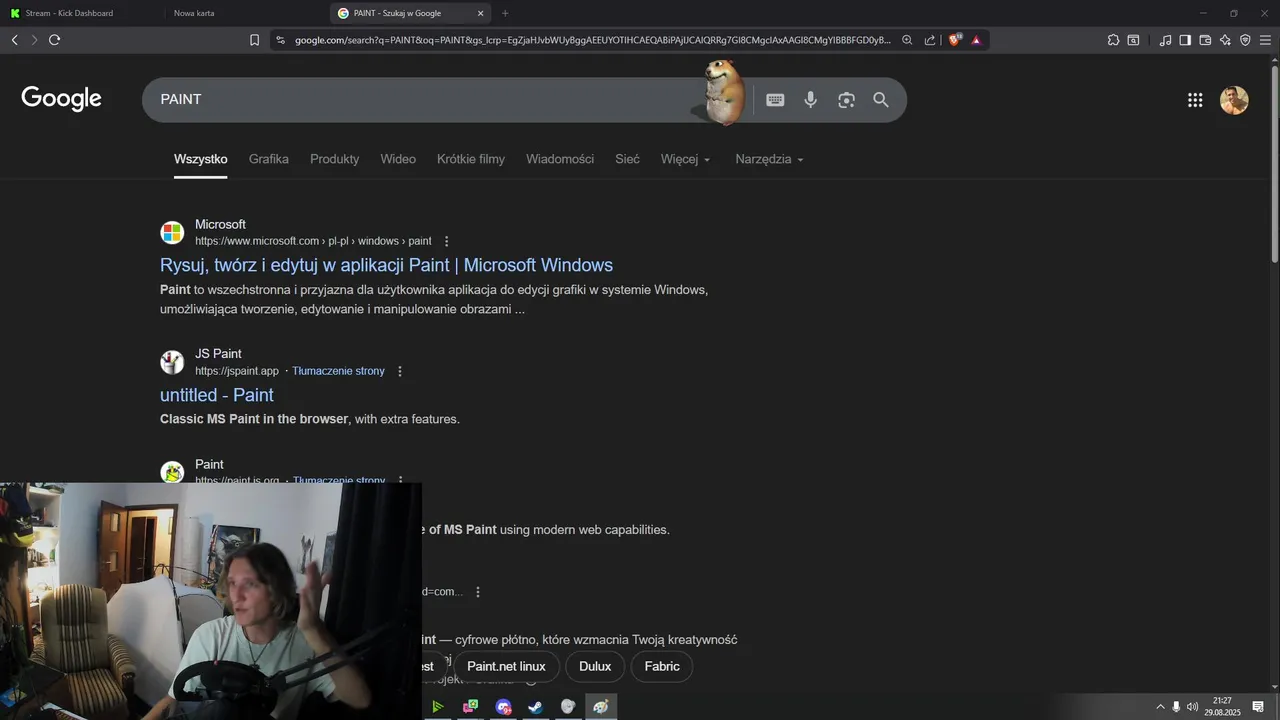Viewport: 1280px width, 720px height.
Task: Open 'Rysuj, twórz i edytuj w aplikacji Paint' link
Action: (x=386, y=265)
